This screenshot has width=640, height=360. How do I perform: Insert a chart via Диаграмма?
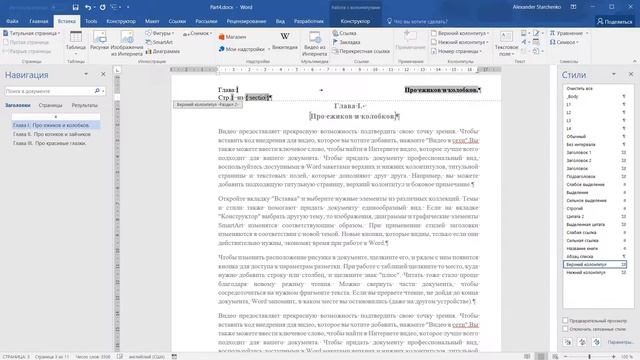tap(163, 51)
